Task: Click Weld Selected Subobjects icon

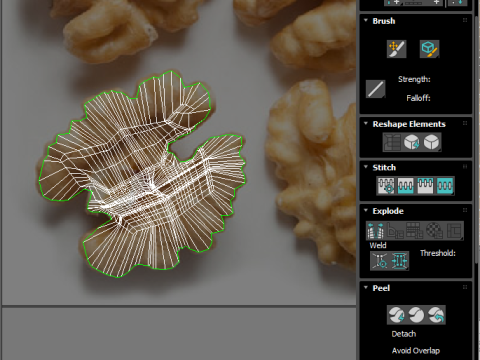Action: (x=399, y=261)
